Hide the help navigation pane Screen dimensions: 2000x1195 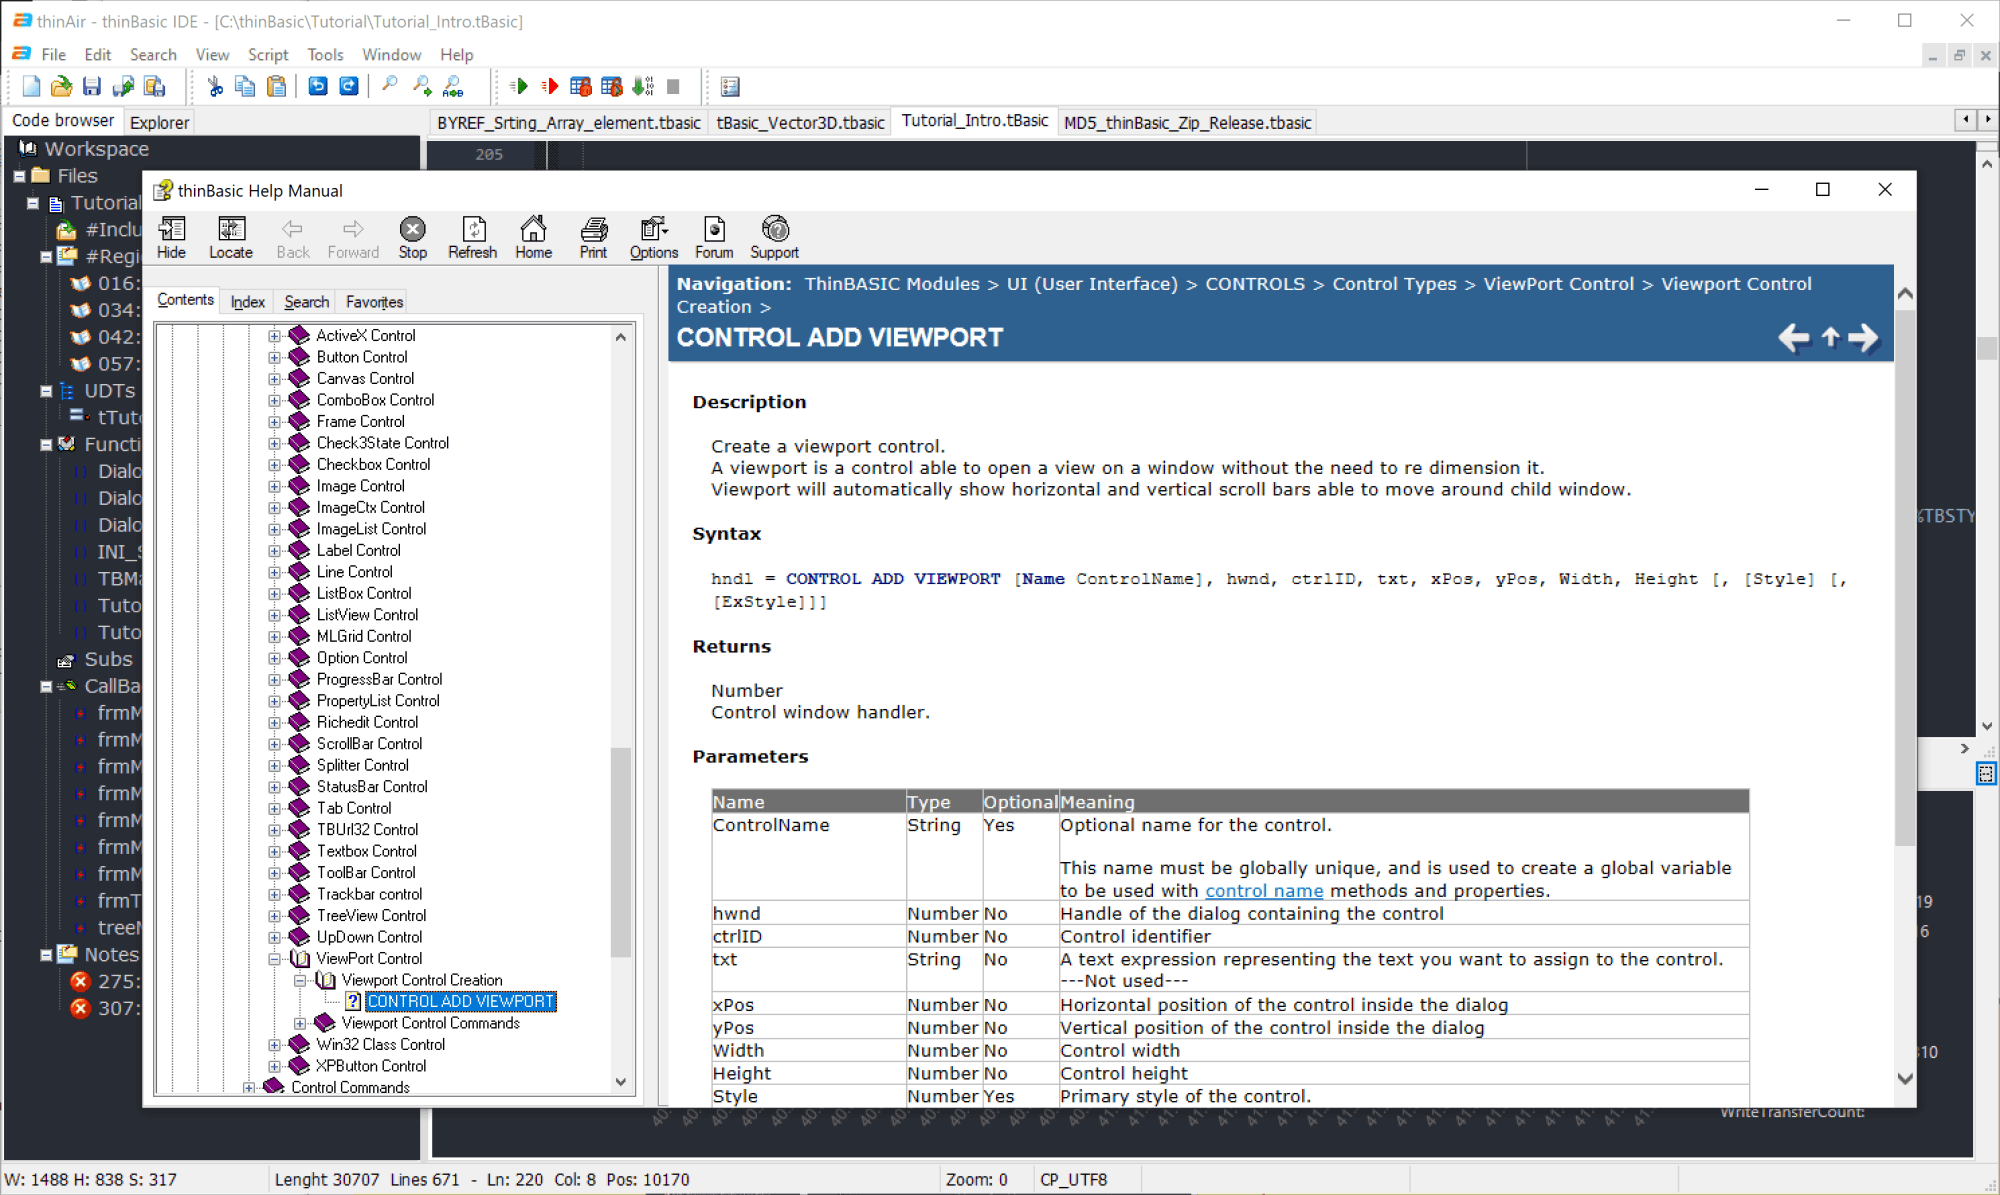pyautogui.click(x=171, y=238)
